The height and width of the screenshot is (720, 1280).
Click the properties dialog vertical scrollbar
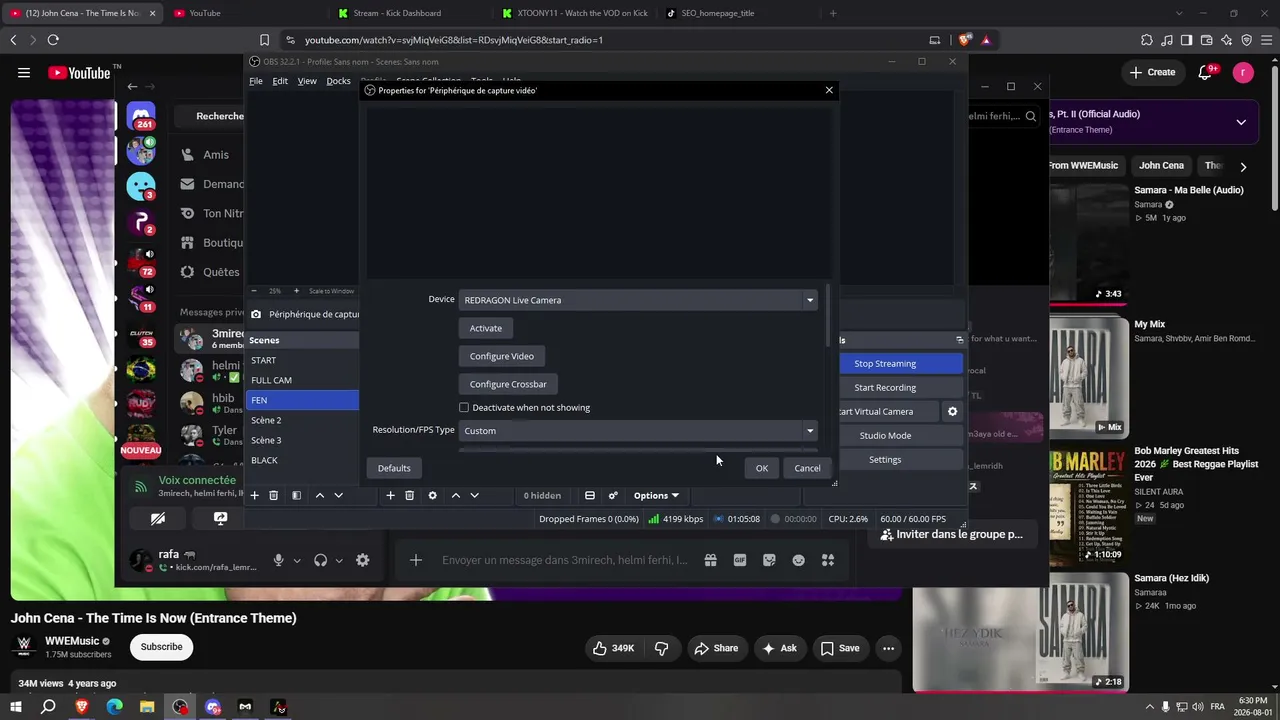click(x=828, y=316)
